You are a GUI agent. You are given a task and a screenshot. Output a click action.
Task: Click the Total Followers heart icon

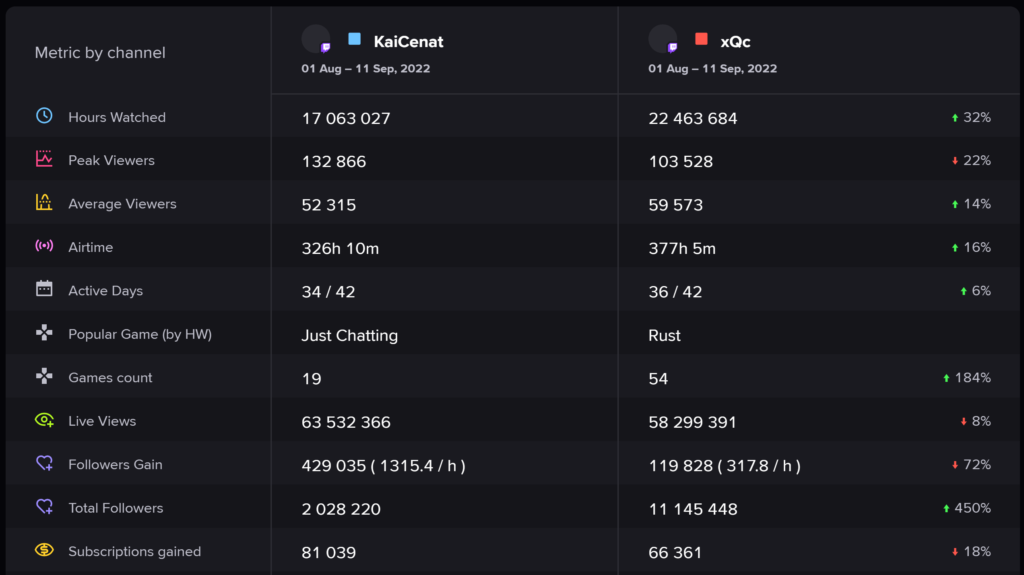point(44,506)
